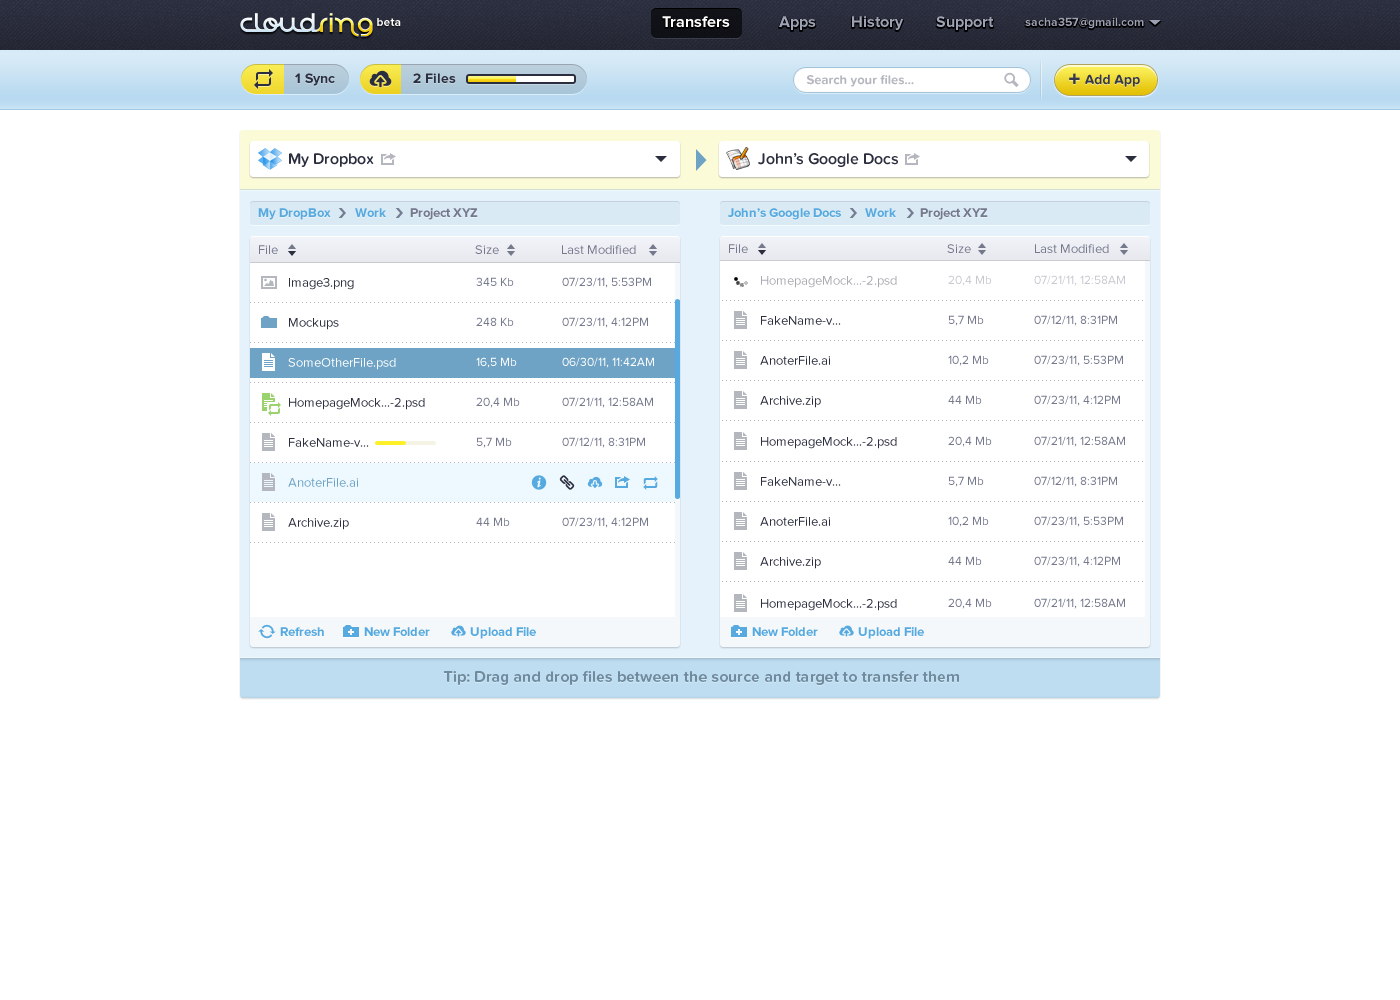1400x1000 pixels.
Task: Click the link icon on the AnoterFile.ai row
Action: (567, 482)
